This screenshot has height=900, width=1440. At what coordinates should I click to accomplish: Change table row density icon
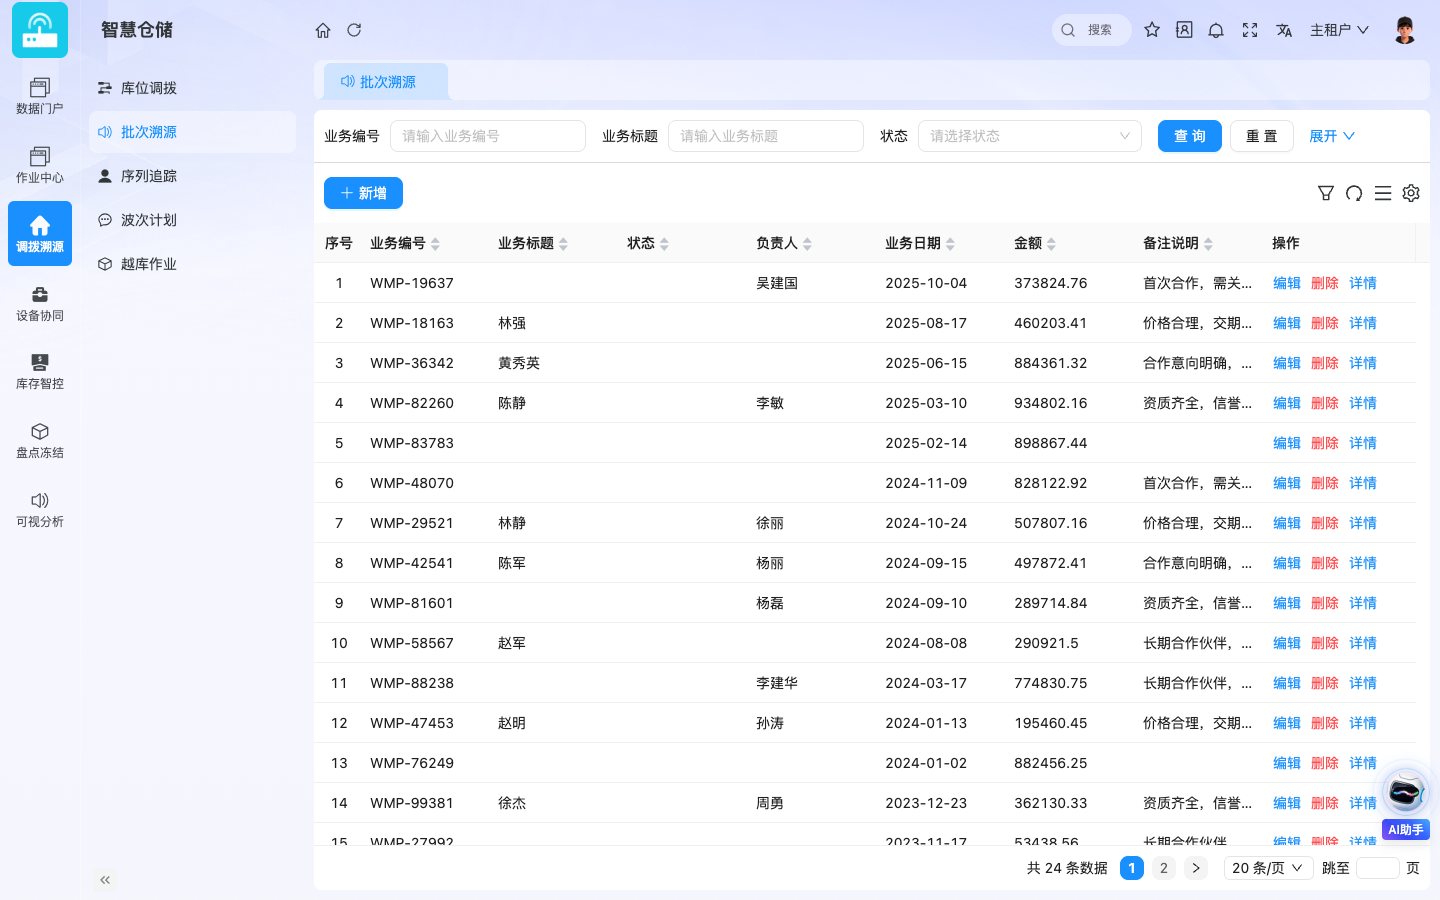coord(1383,193)
